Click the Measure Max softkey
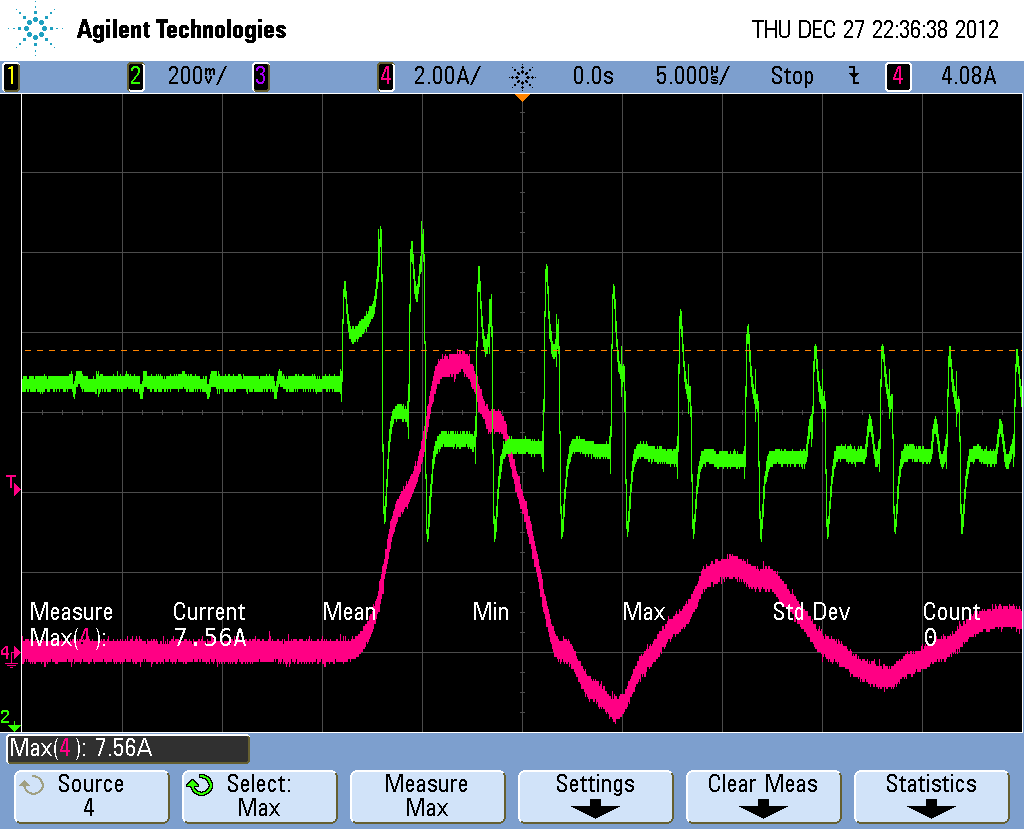The height and width of the screenshot is (829, 1024). pyautogui.click(x=427, y=796)
